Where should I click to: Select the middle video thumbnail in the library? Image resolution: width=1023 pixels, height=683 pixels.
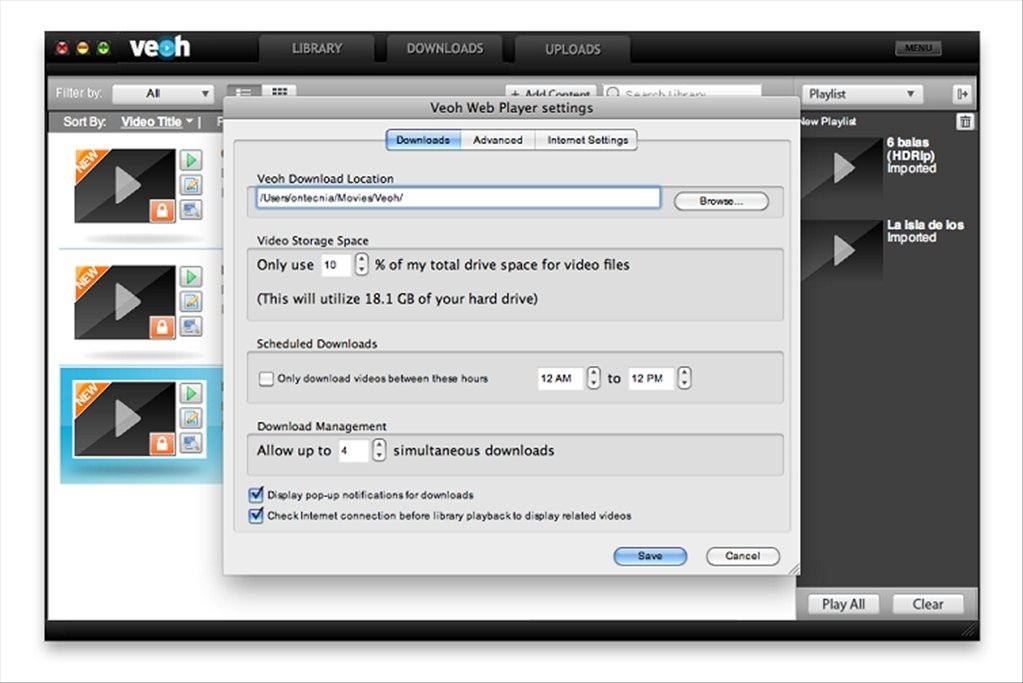pos(125,303)
